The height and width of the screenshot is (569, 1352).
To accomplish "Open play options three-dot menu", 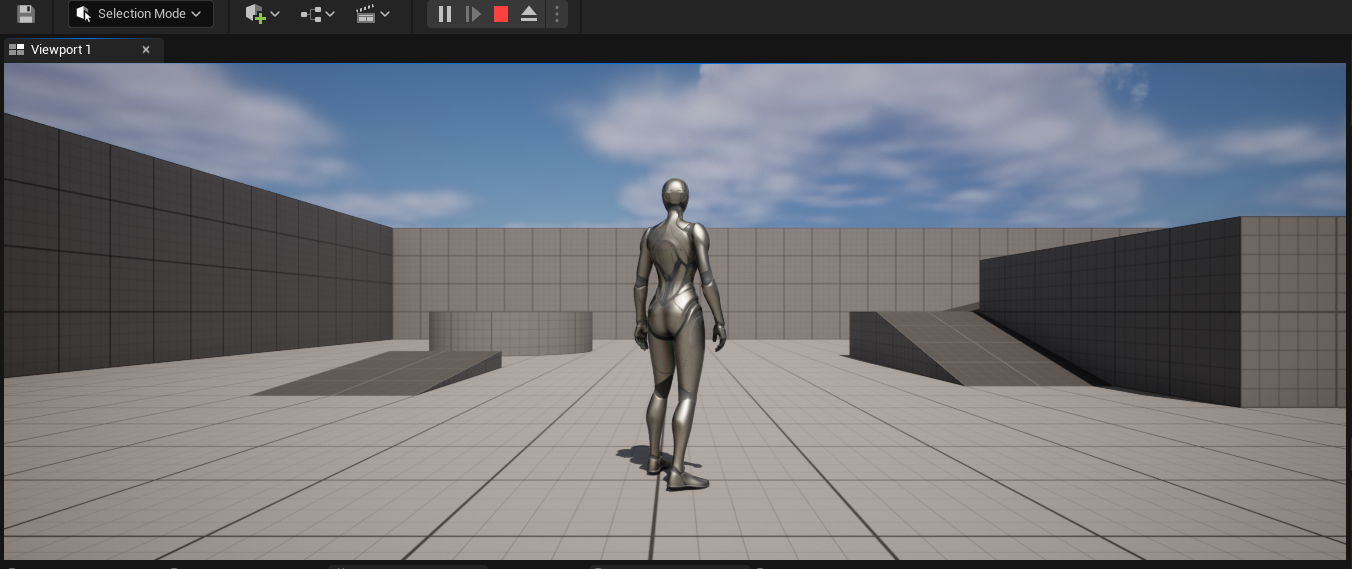I will (x=557, y=14).
